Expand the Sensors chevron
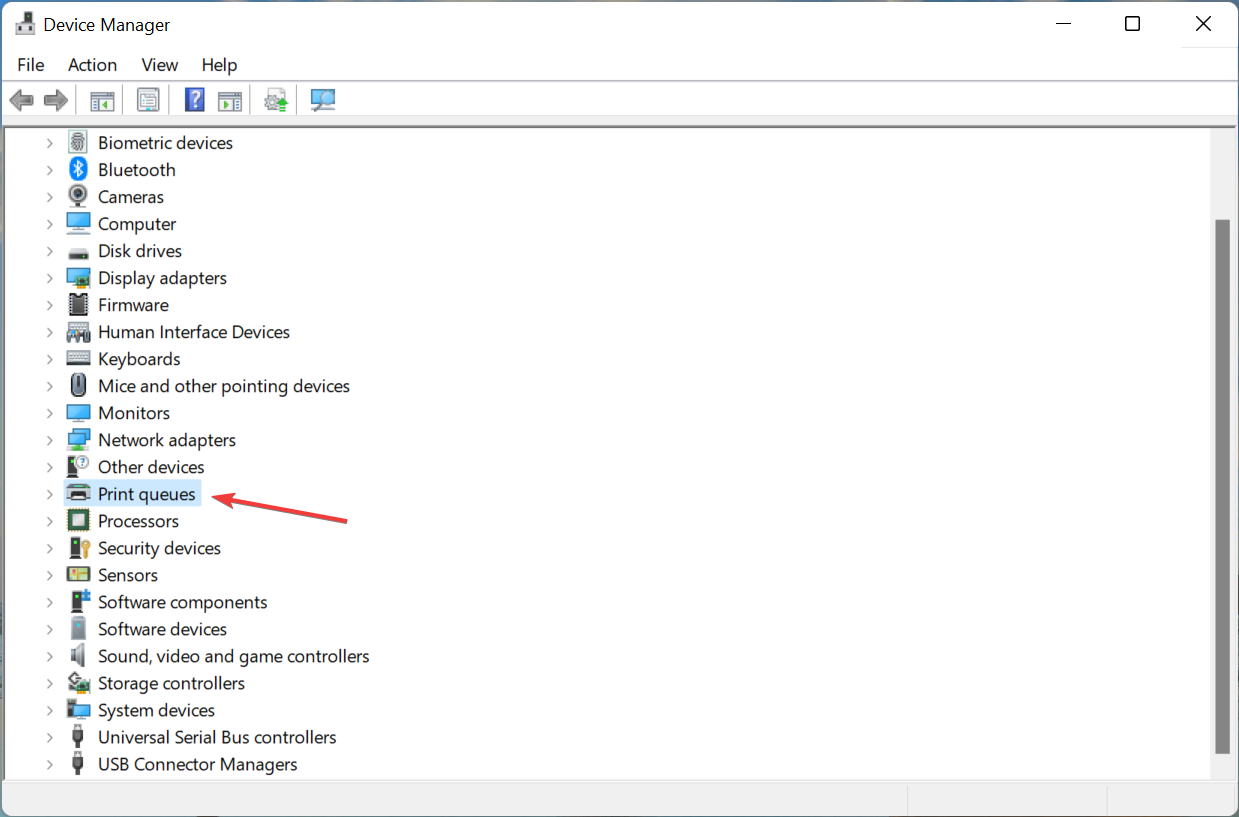 point(49,575)
